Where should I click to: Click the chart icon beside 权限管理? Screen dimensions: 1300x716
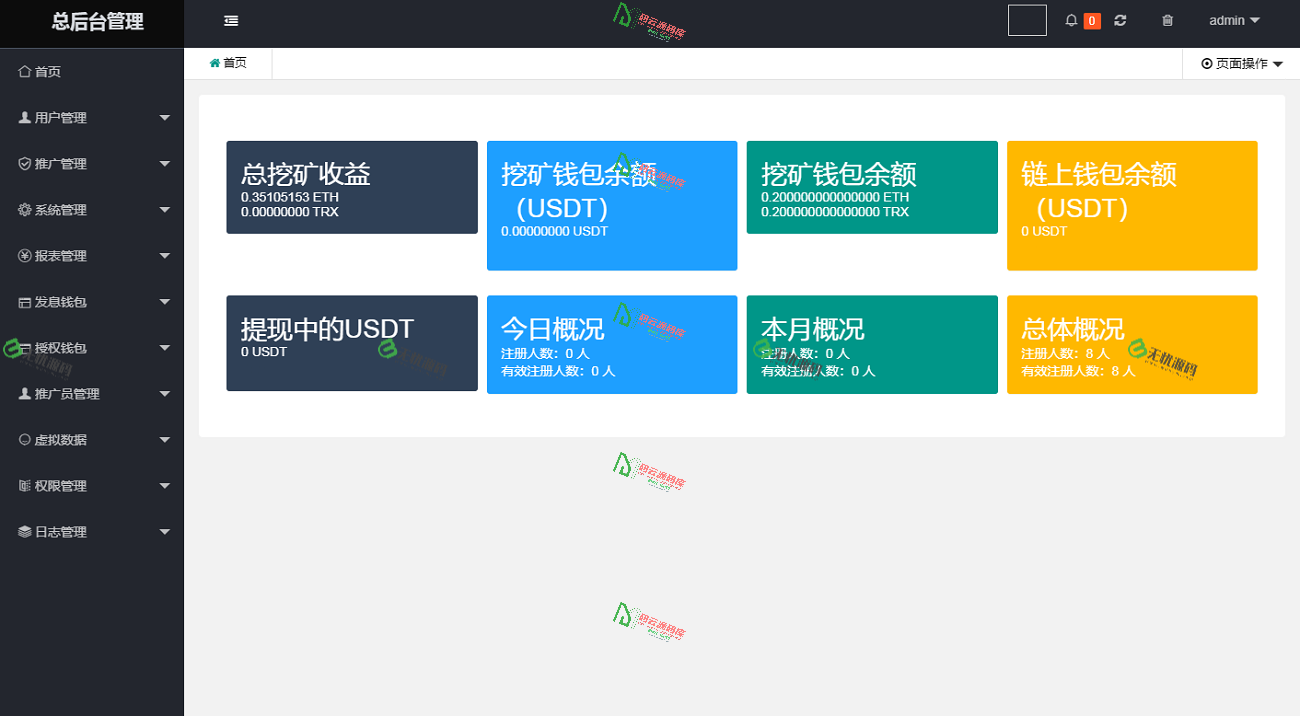pyautogui.click(x=24, y=485)
